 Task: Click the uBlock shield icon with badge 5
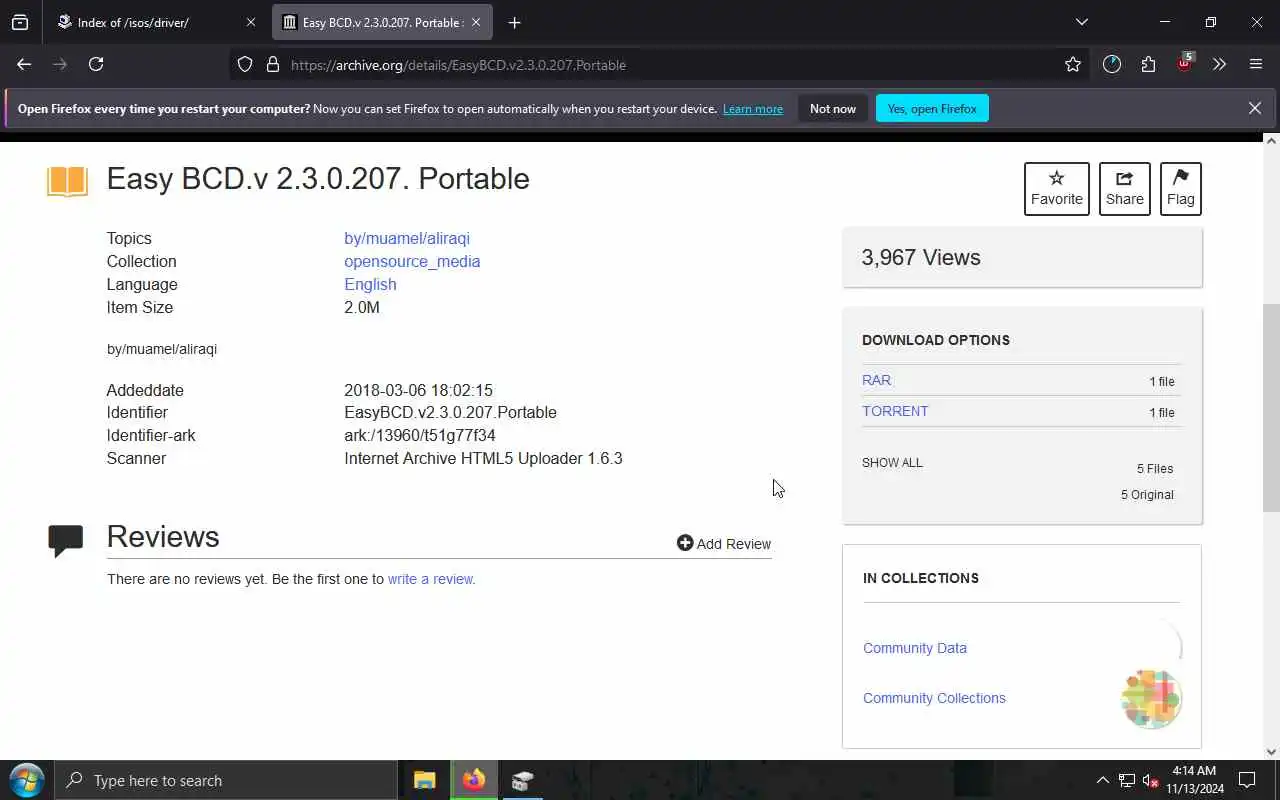[1185, 63]
